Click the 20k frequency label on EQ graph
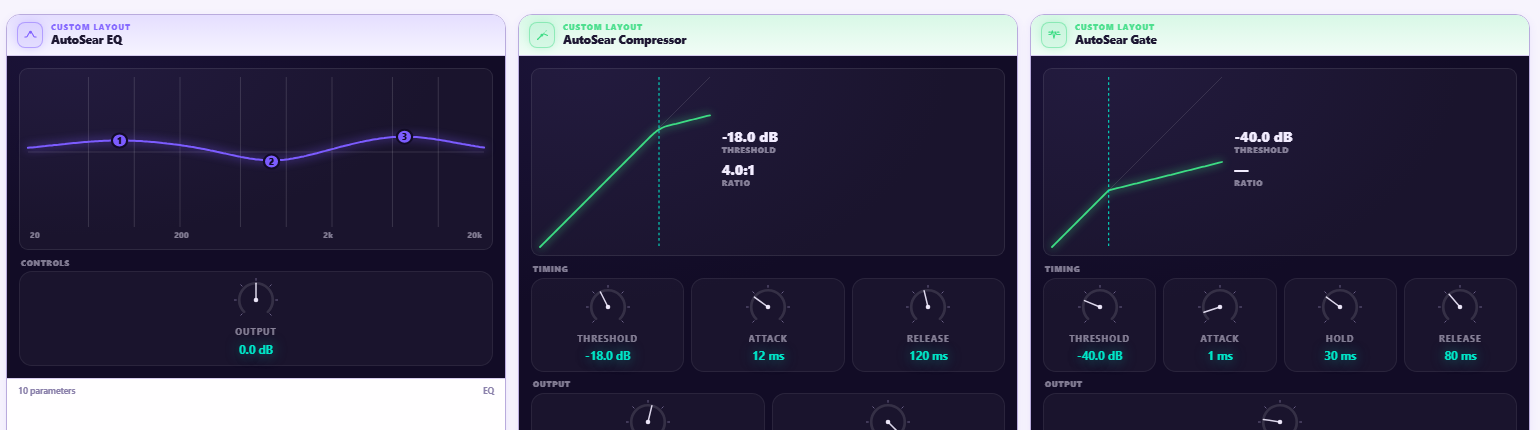The image size is (1540, 430). pos(474,236)
